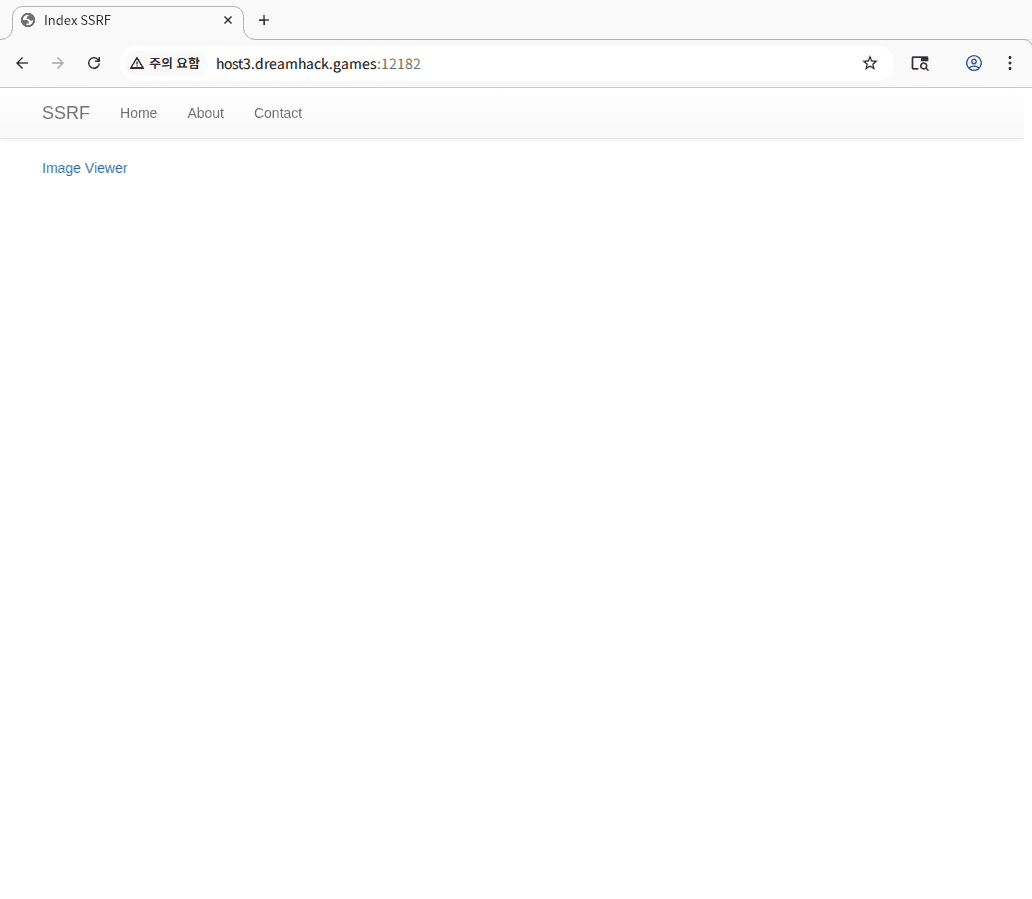This screenshot has height=899, width=1032.
Task: Click the port number 12182 in URL
Action: (x=401, y=64)
